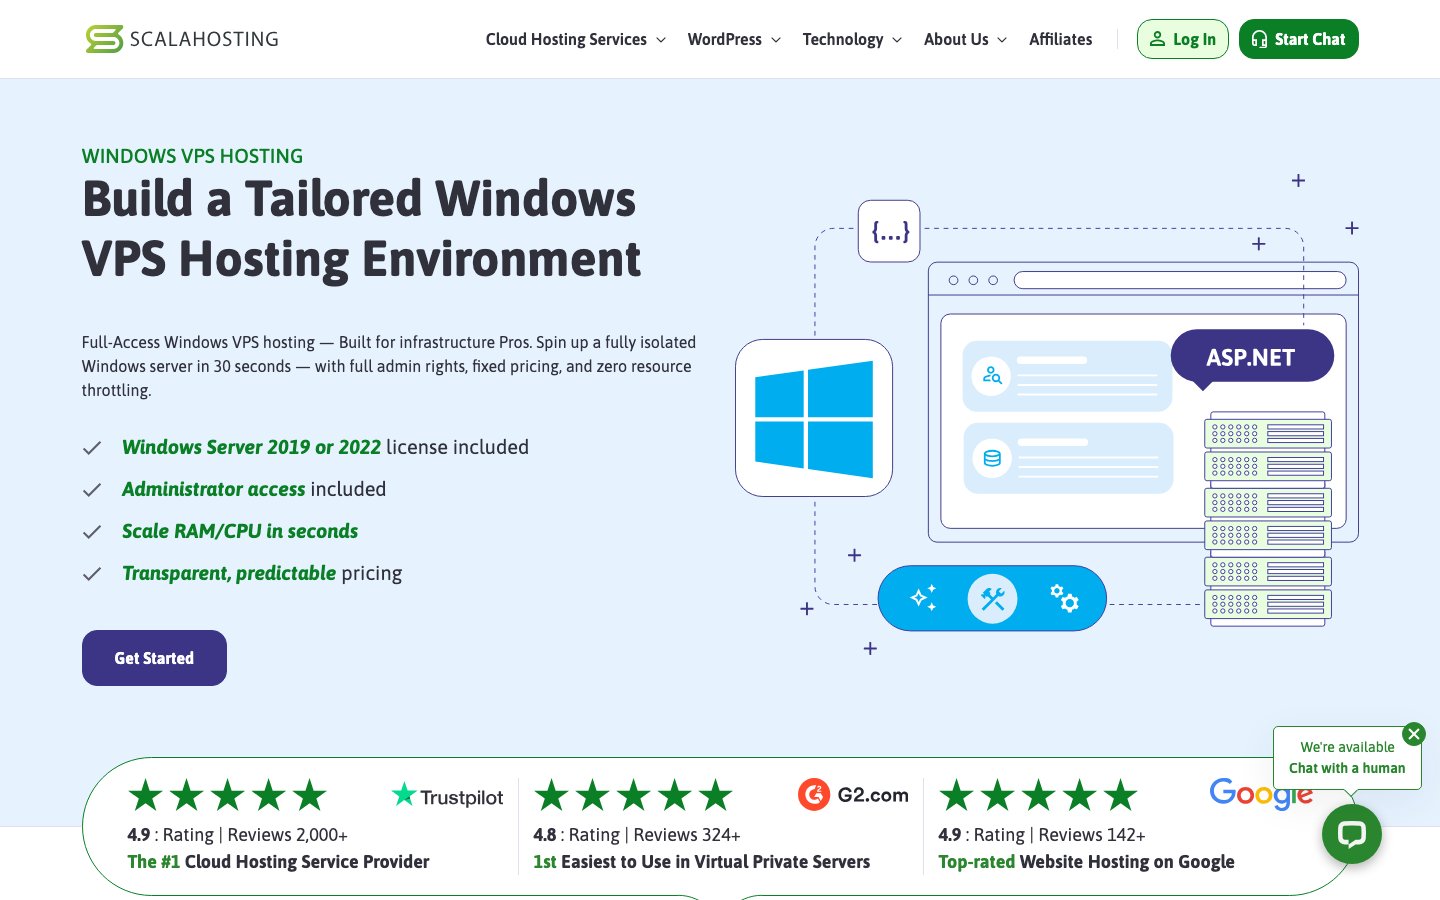Viewport: 1440px width, 900px height.
Task: Click 'Transparent, predictable' pricing text
Action: click(229, 573)
